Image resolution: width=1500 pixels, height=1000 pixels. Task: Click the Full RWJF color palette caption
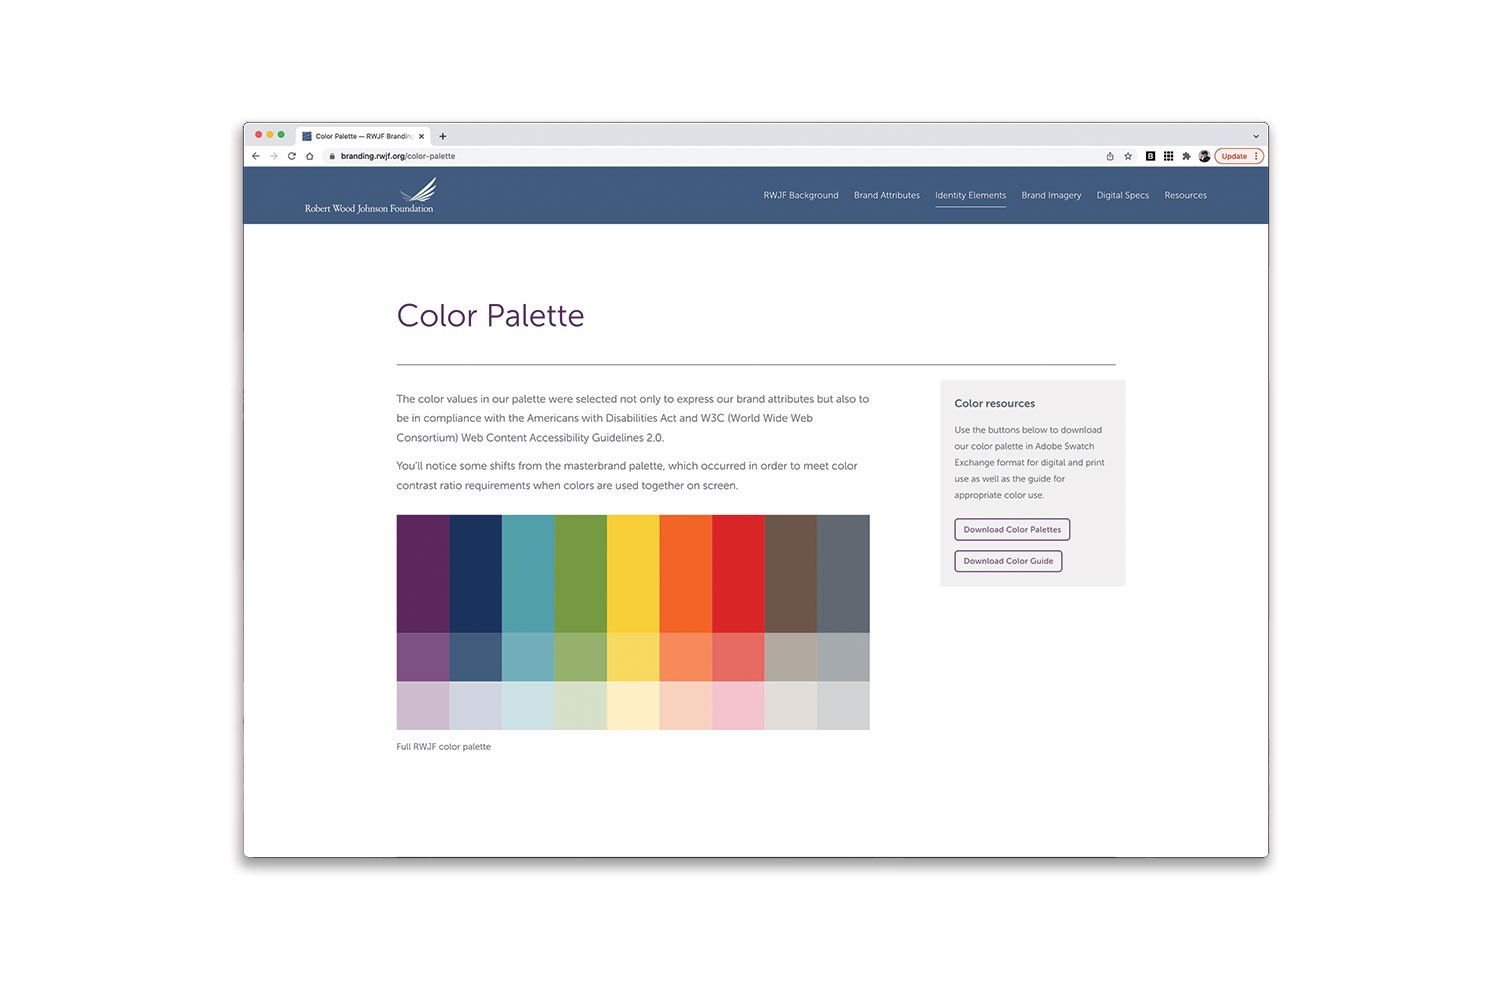[443, 747]
